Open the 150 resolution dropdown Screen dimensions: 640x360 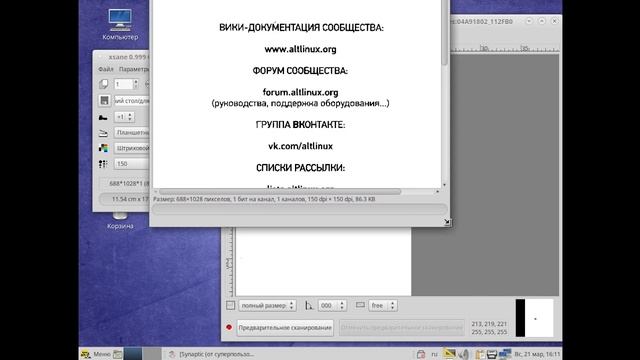point(132,164)
